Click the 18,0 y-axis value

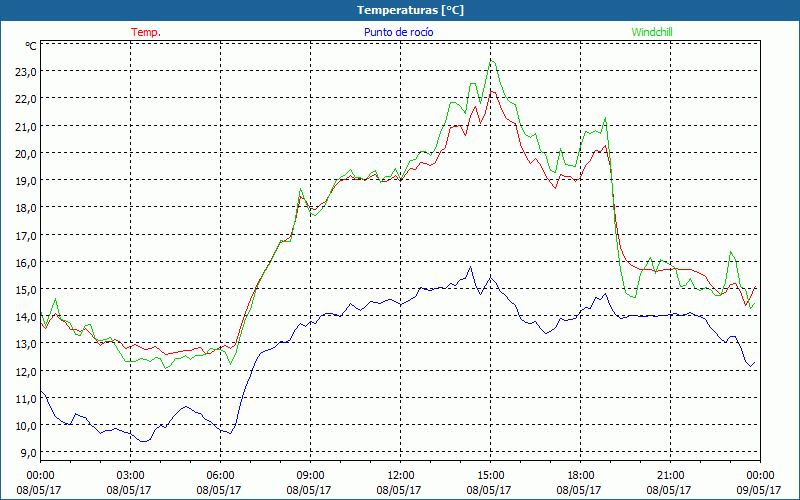(26, 208)
